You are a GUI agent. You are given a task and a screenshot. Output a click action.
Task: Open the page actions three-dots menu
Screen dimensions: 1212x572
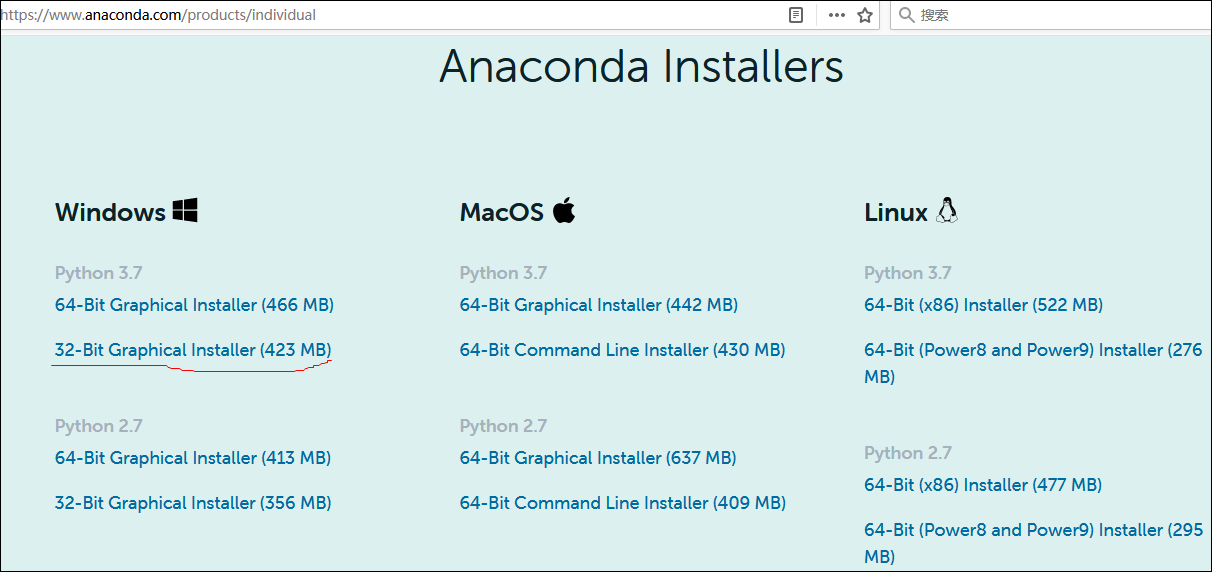(837, 15)
